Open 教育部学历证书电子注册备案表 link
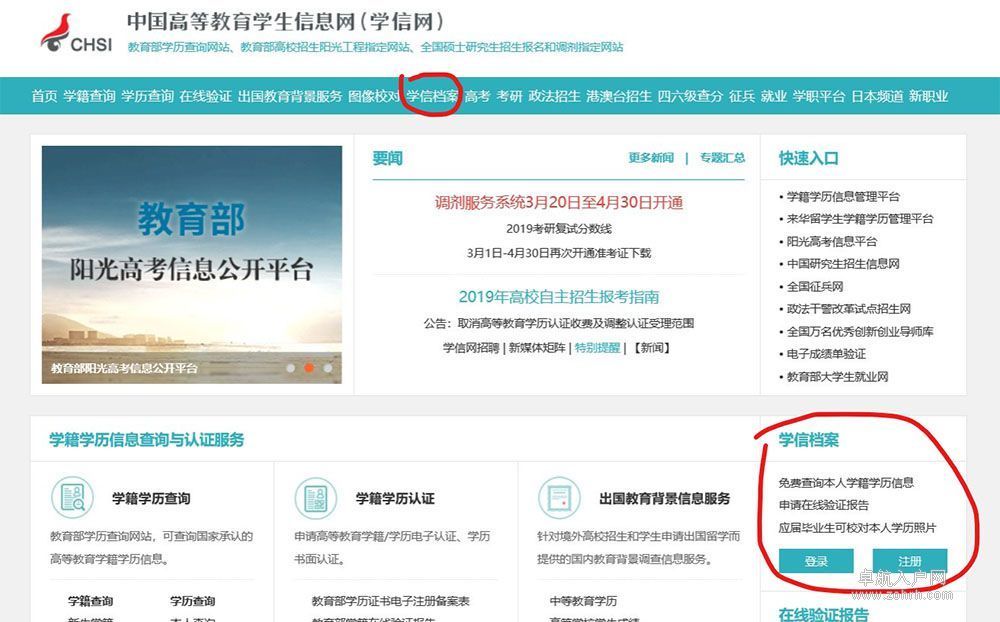The width and height of the screenshot is (1000, 622). pos(390,601)
